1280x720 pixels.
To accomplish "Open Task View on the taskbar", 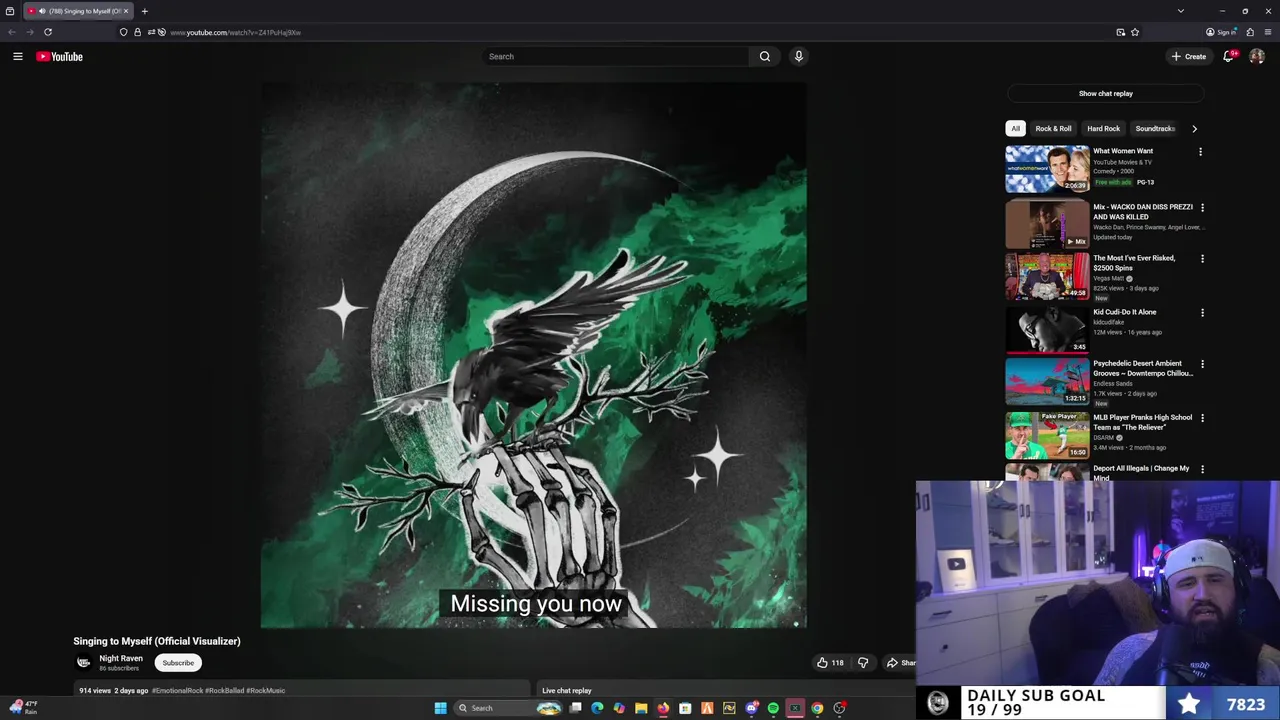I will [x=575, y=708].
